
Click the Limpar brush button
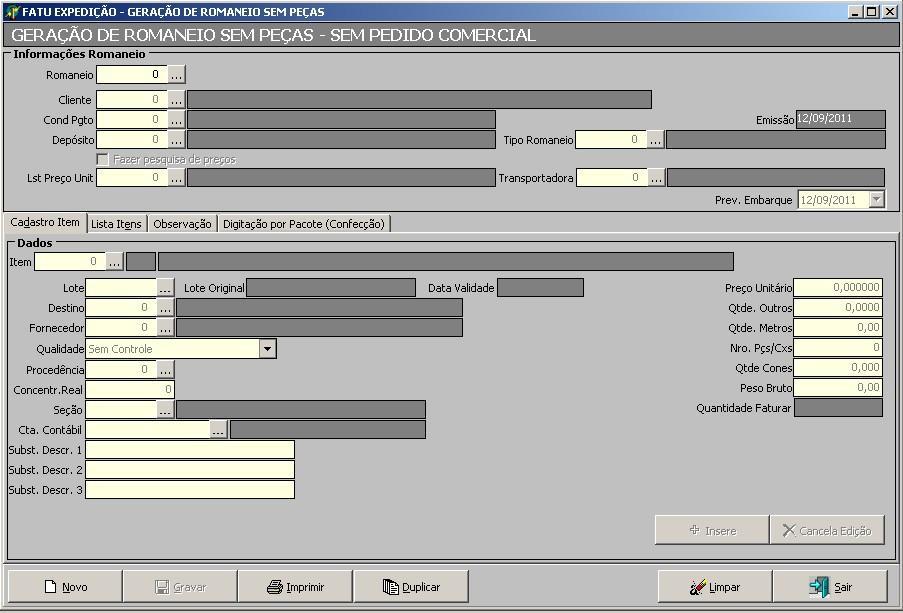click(x=714, y=587)
